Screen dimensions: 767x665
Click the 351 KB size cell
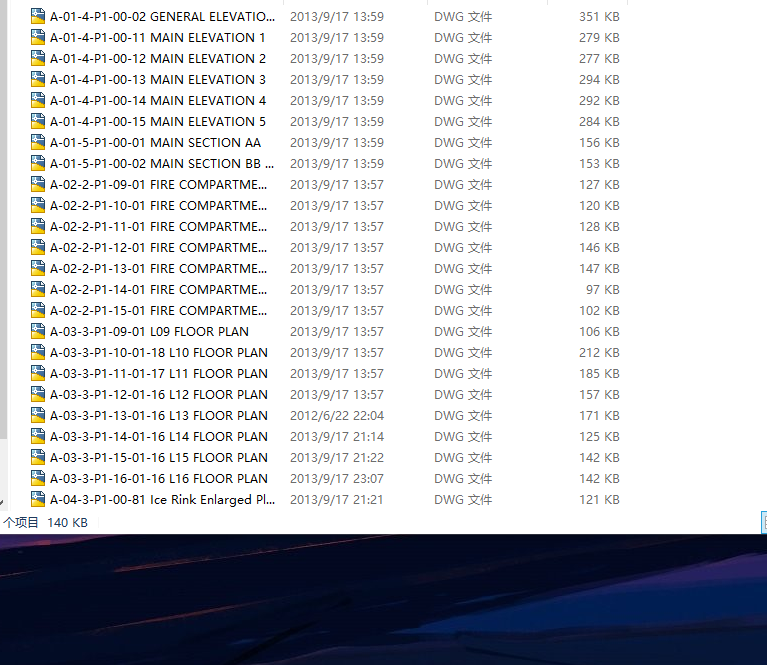coord(599,17)
